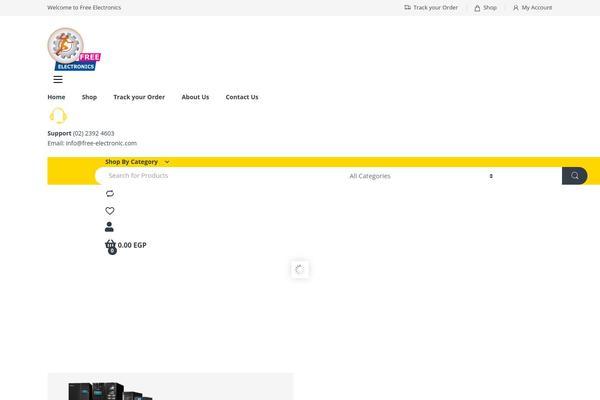Click the shopping bag icon in the top bar
600x400 pixels.
pyautogui.click(x=477, y=8)
